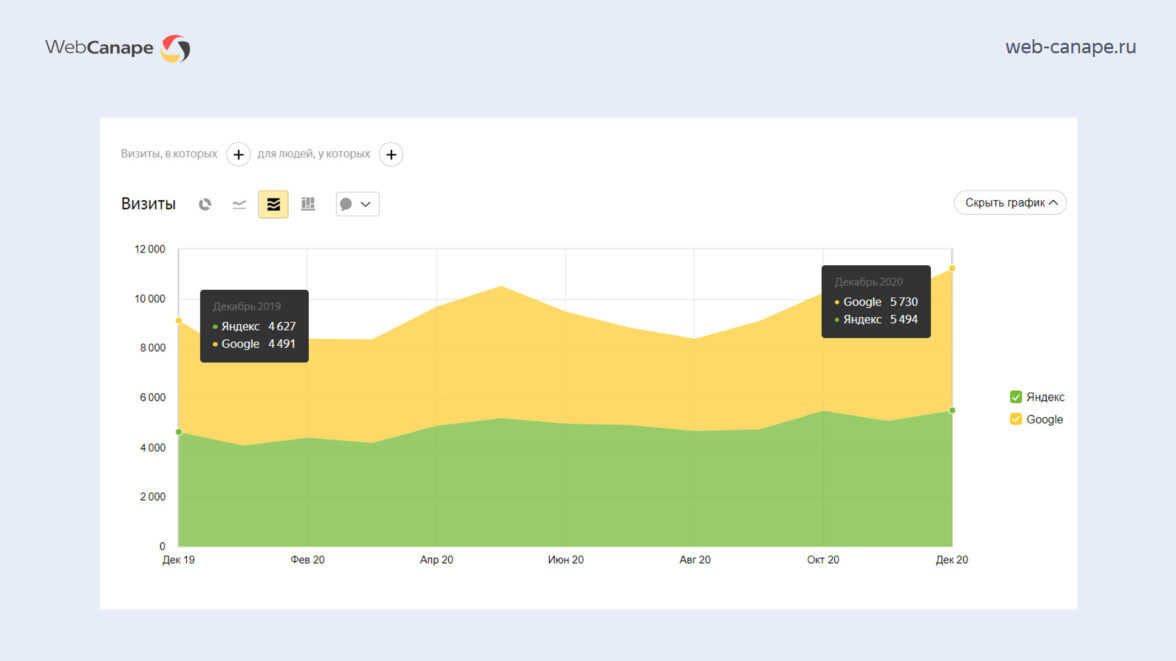Collapse chart with "Скрыть график"
Viewport: 1176px width, 661px height.
tap(1010, 203)
